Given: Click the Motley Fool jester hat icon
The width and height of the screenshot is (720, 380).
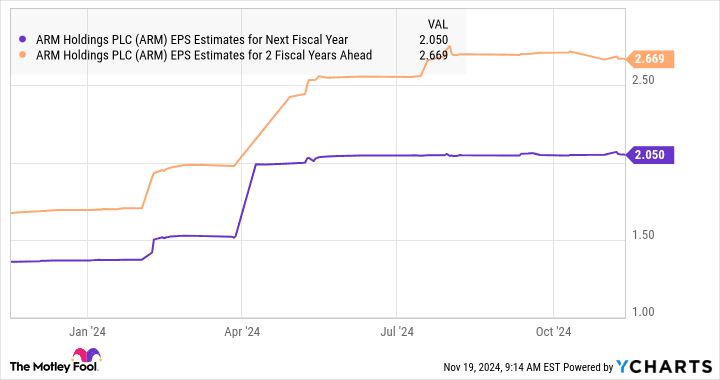Looking at the screenshot, I should point(86,355).
